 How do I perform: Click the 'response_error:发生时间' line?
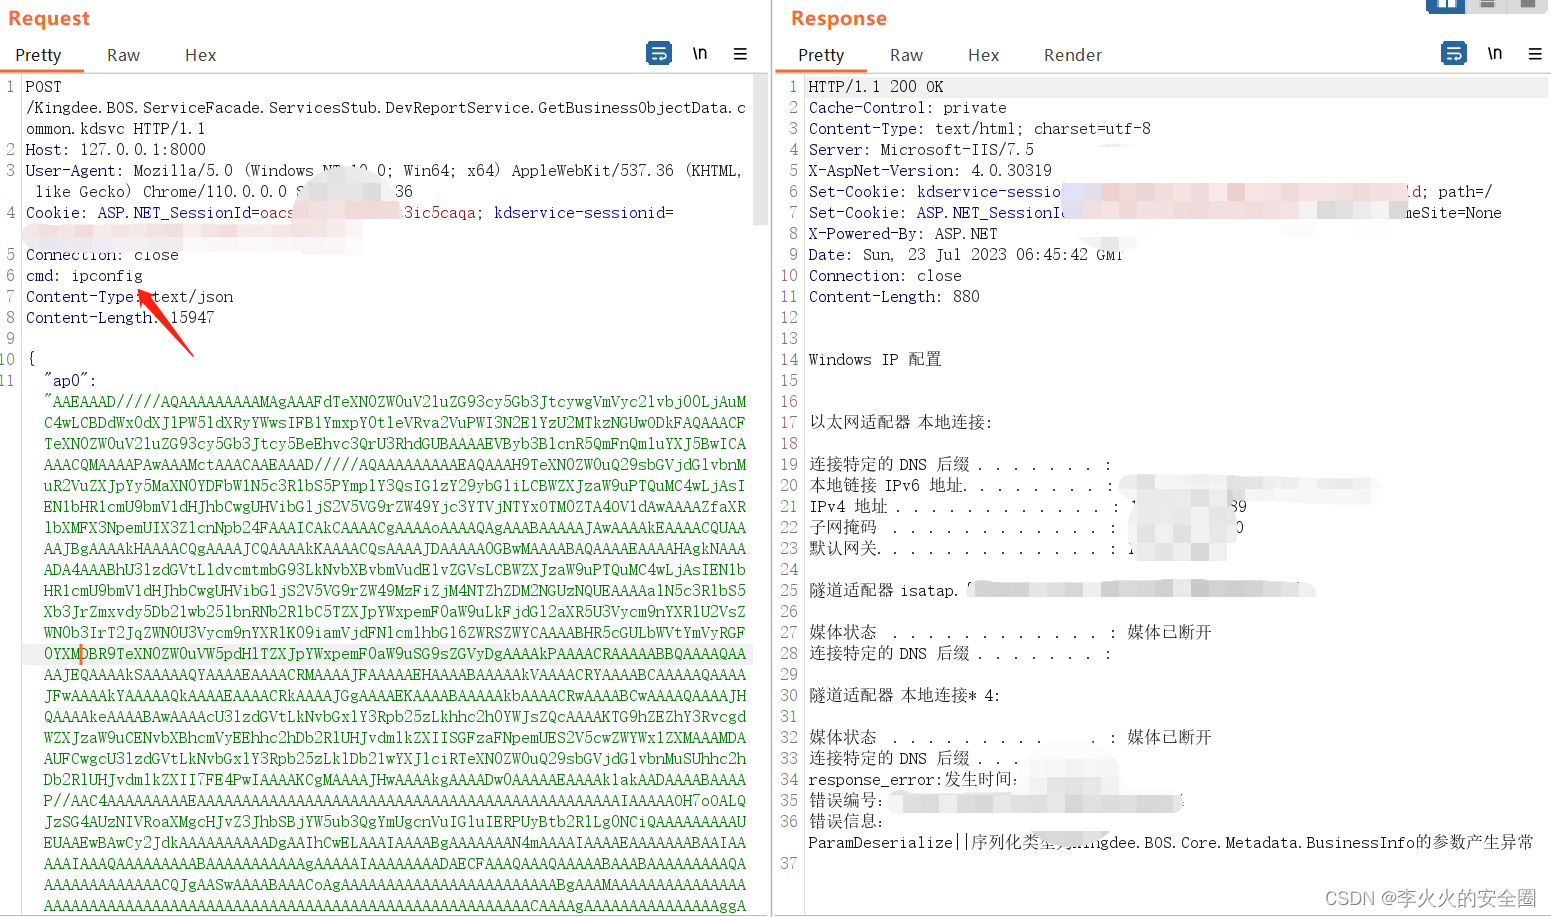[913, 780]
